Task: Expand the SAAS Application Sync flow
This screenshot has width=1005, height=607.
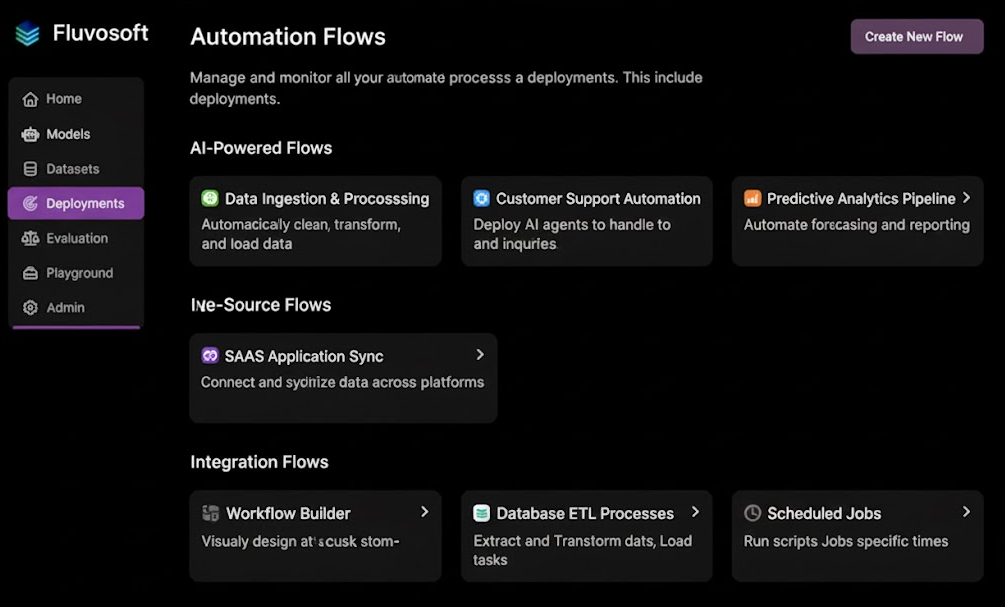Action: click(x=479, y=355)
